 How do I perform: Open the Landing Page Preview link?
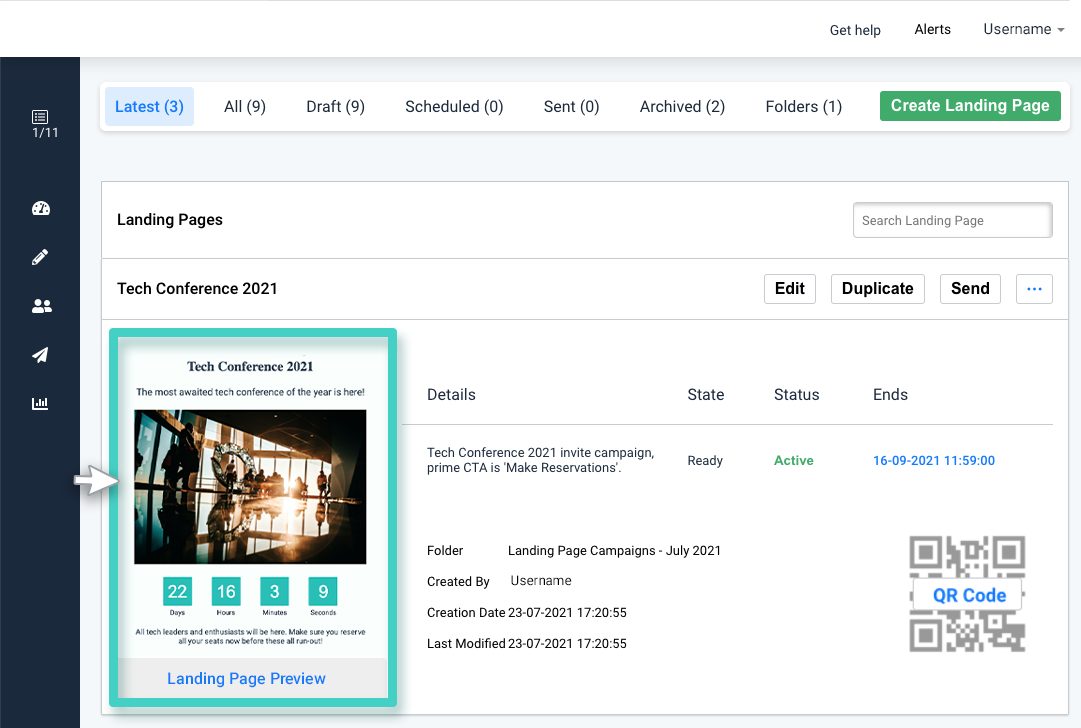coord(246,678)
